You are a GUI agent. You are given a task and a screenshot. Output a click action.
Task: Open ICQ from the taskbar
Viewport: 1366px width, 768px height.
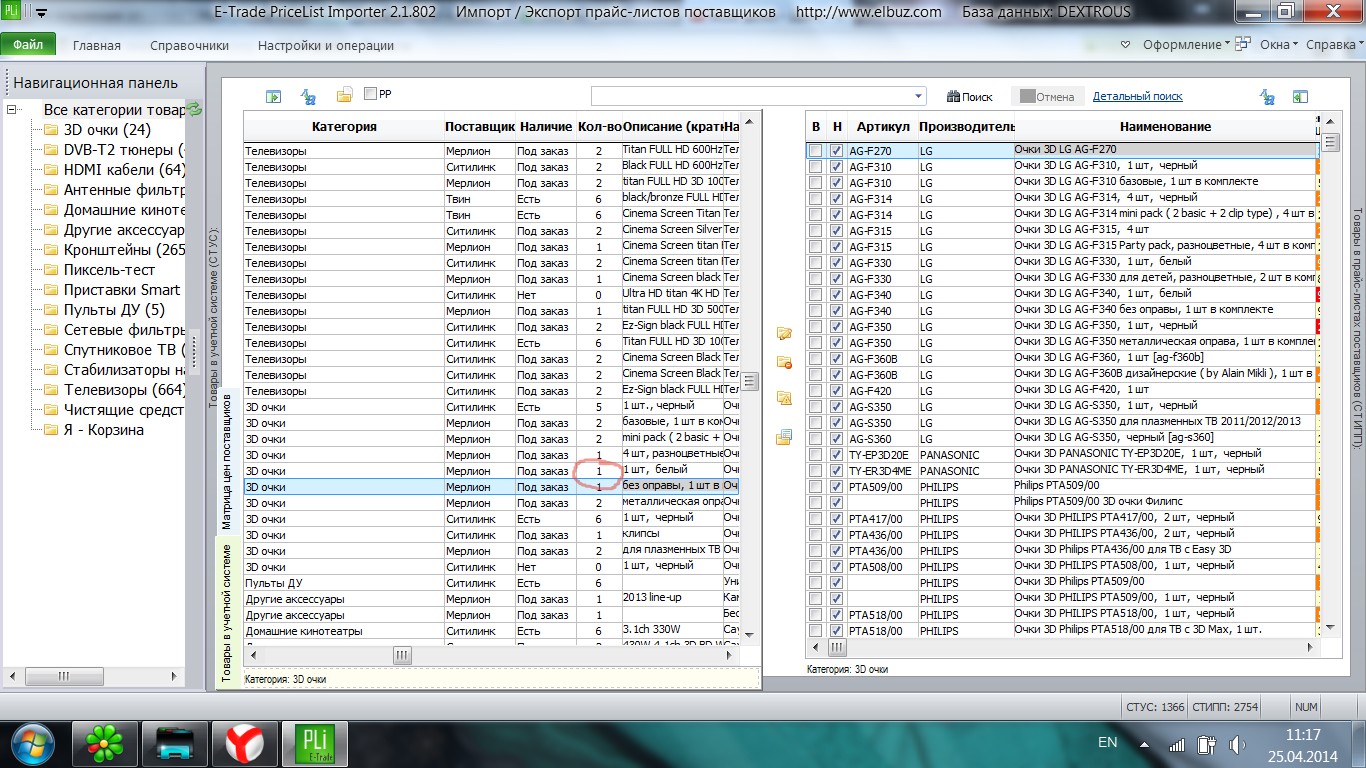104,743
